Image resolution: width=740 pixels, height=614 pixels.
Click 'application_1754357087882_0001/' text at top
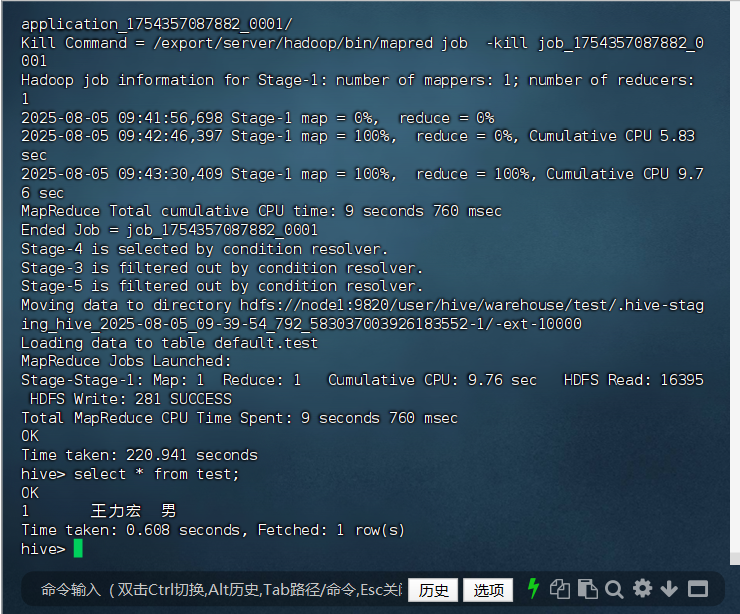tap(157, 24)
